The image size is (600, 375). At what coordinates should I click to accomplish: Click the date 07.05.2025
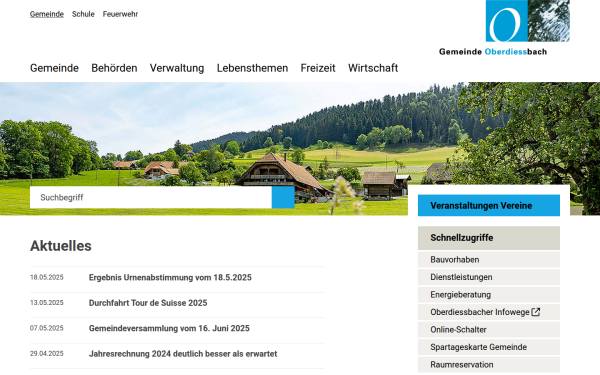coord(47,328)
